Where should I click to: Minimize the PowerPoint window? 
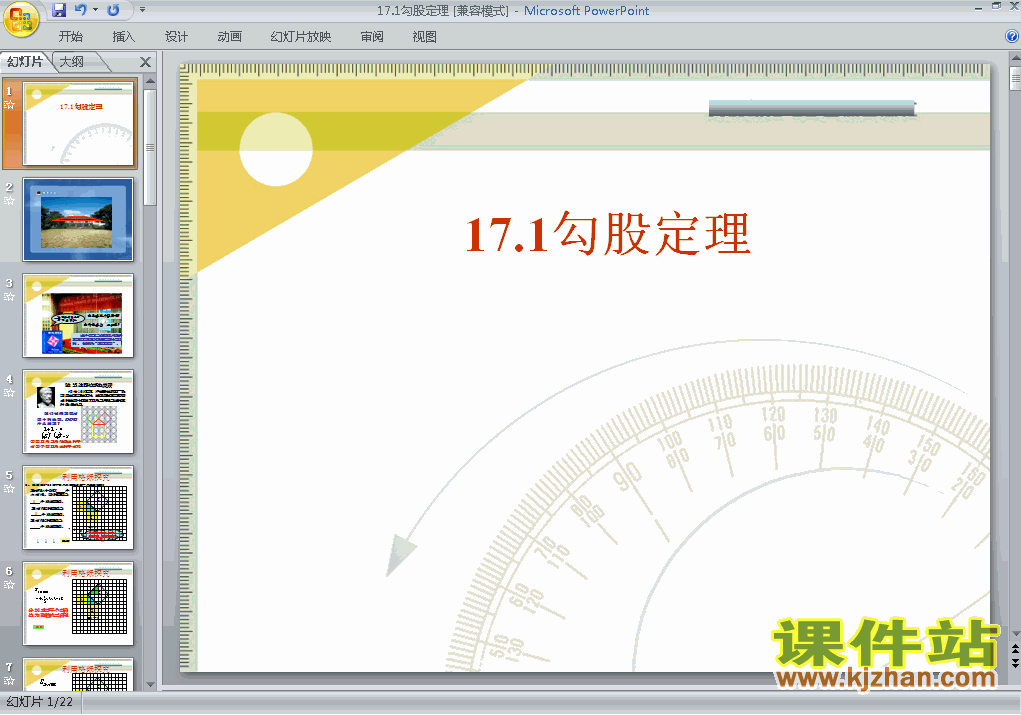979,8
